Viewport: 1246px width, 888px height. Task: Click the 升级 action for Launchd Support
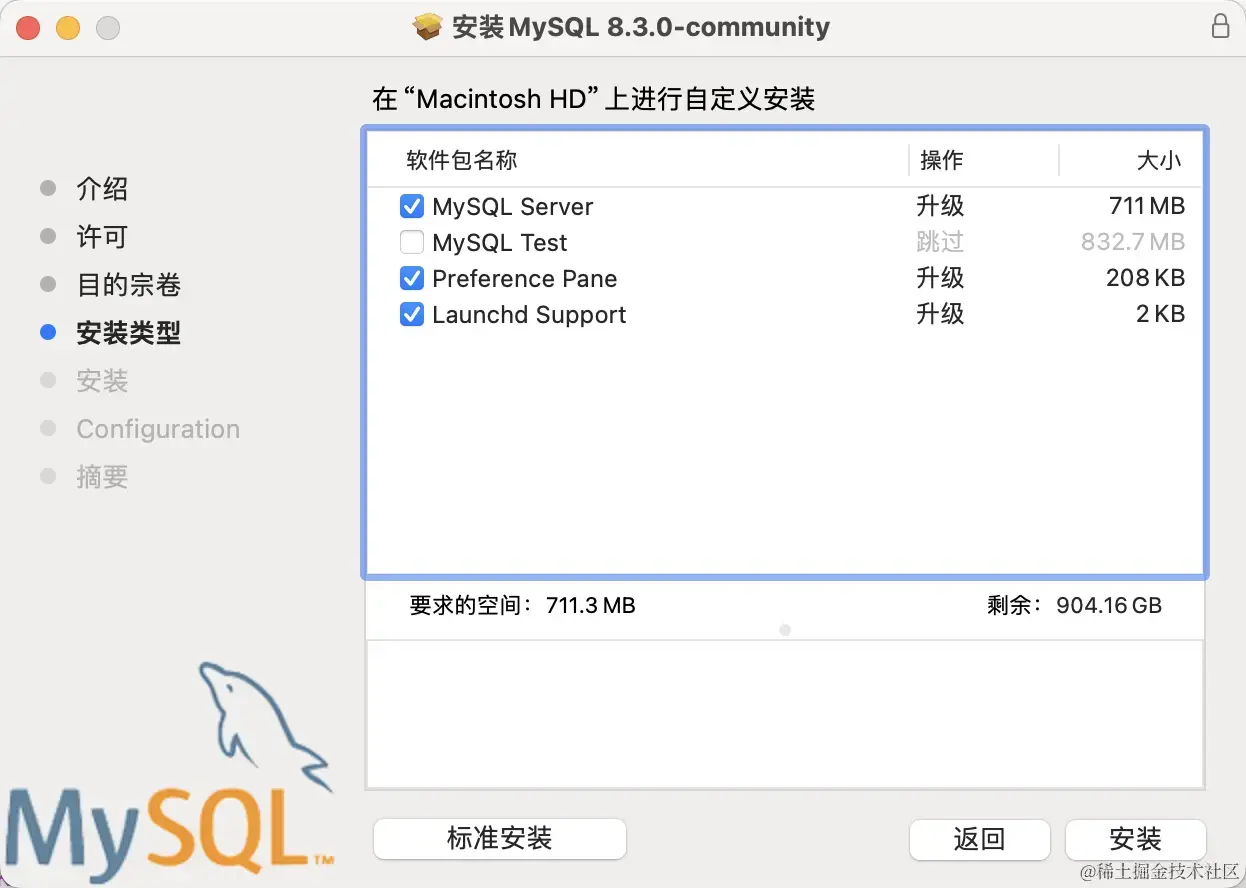pyautogui.click(x=940, y=314)
